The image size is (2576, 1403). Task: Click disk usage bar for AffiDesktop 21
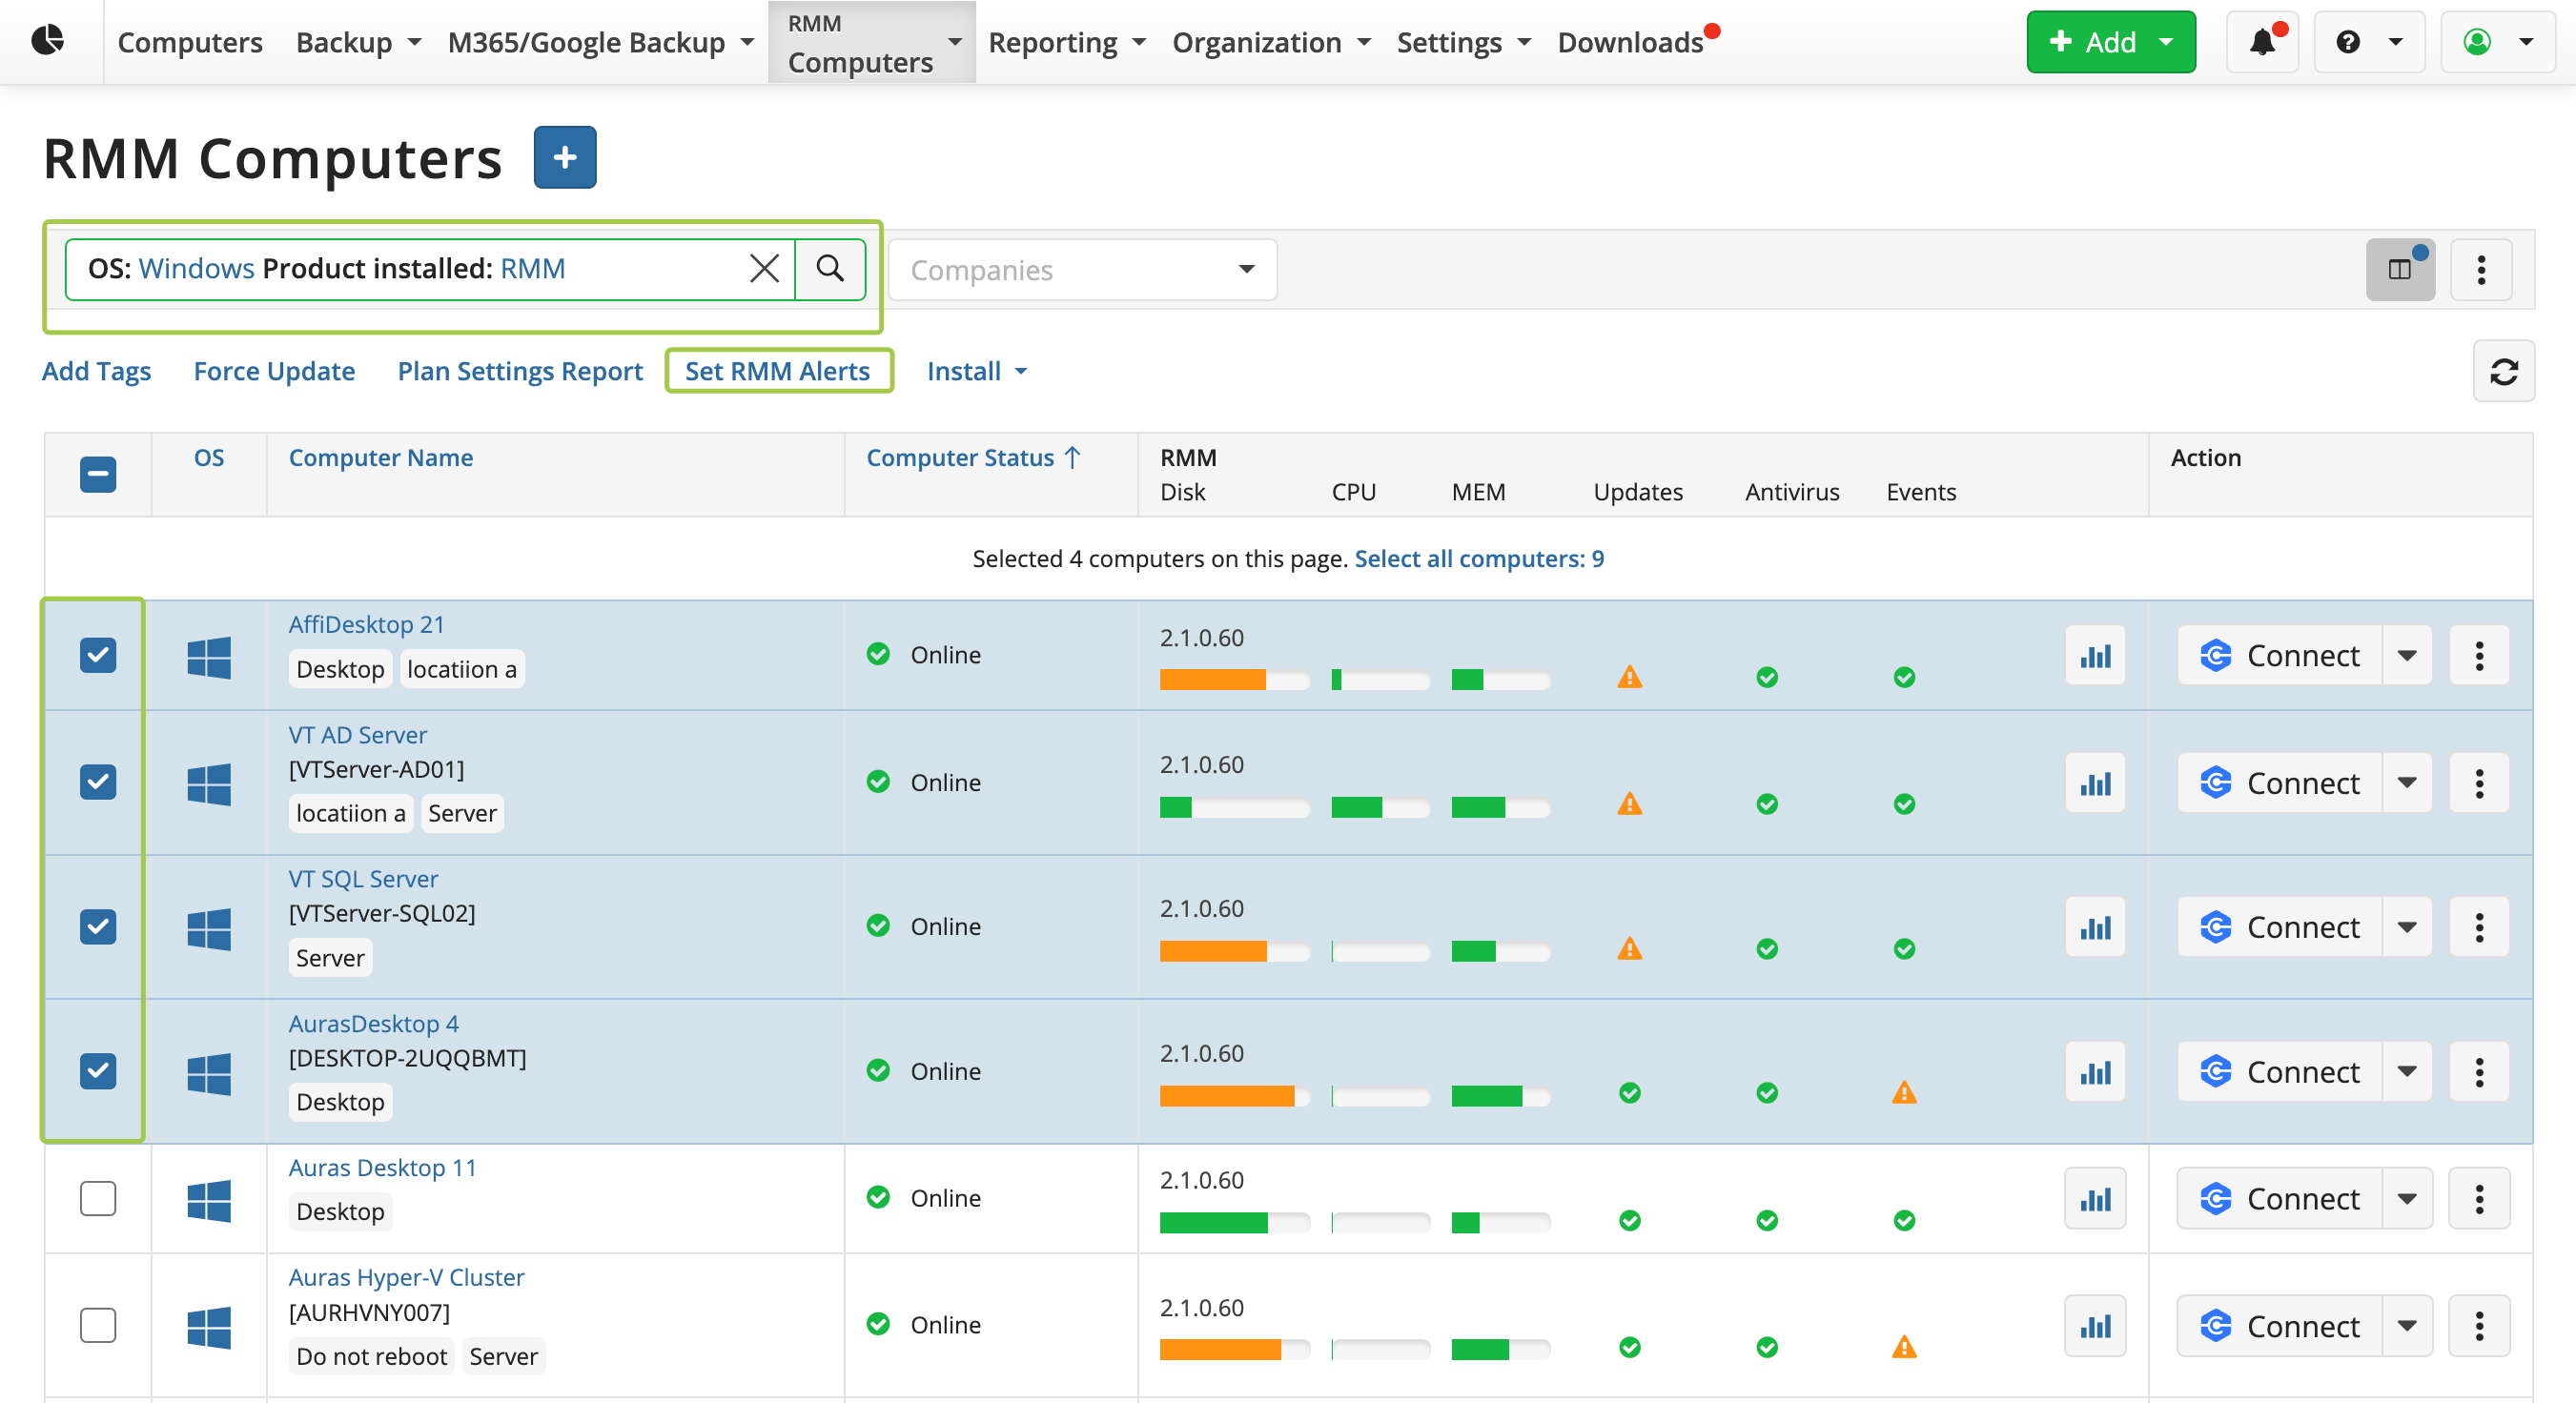(1234, 680)
